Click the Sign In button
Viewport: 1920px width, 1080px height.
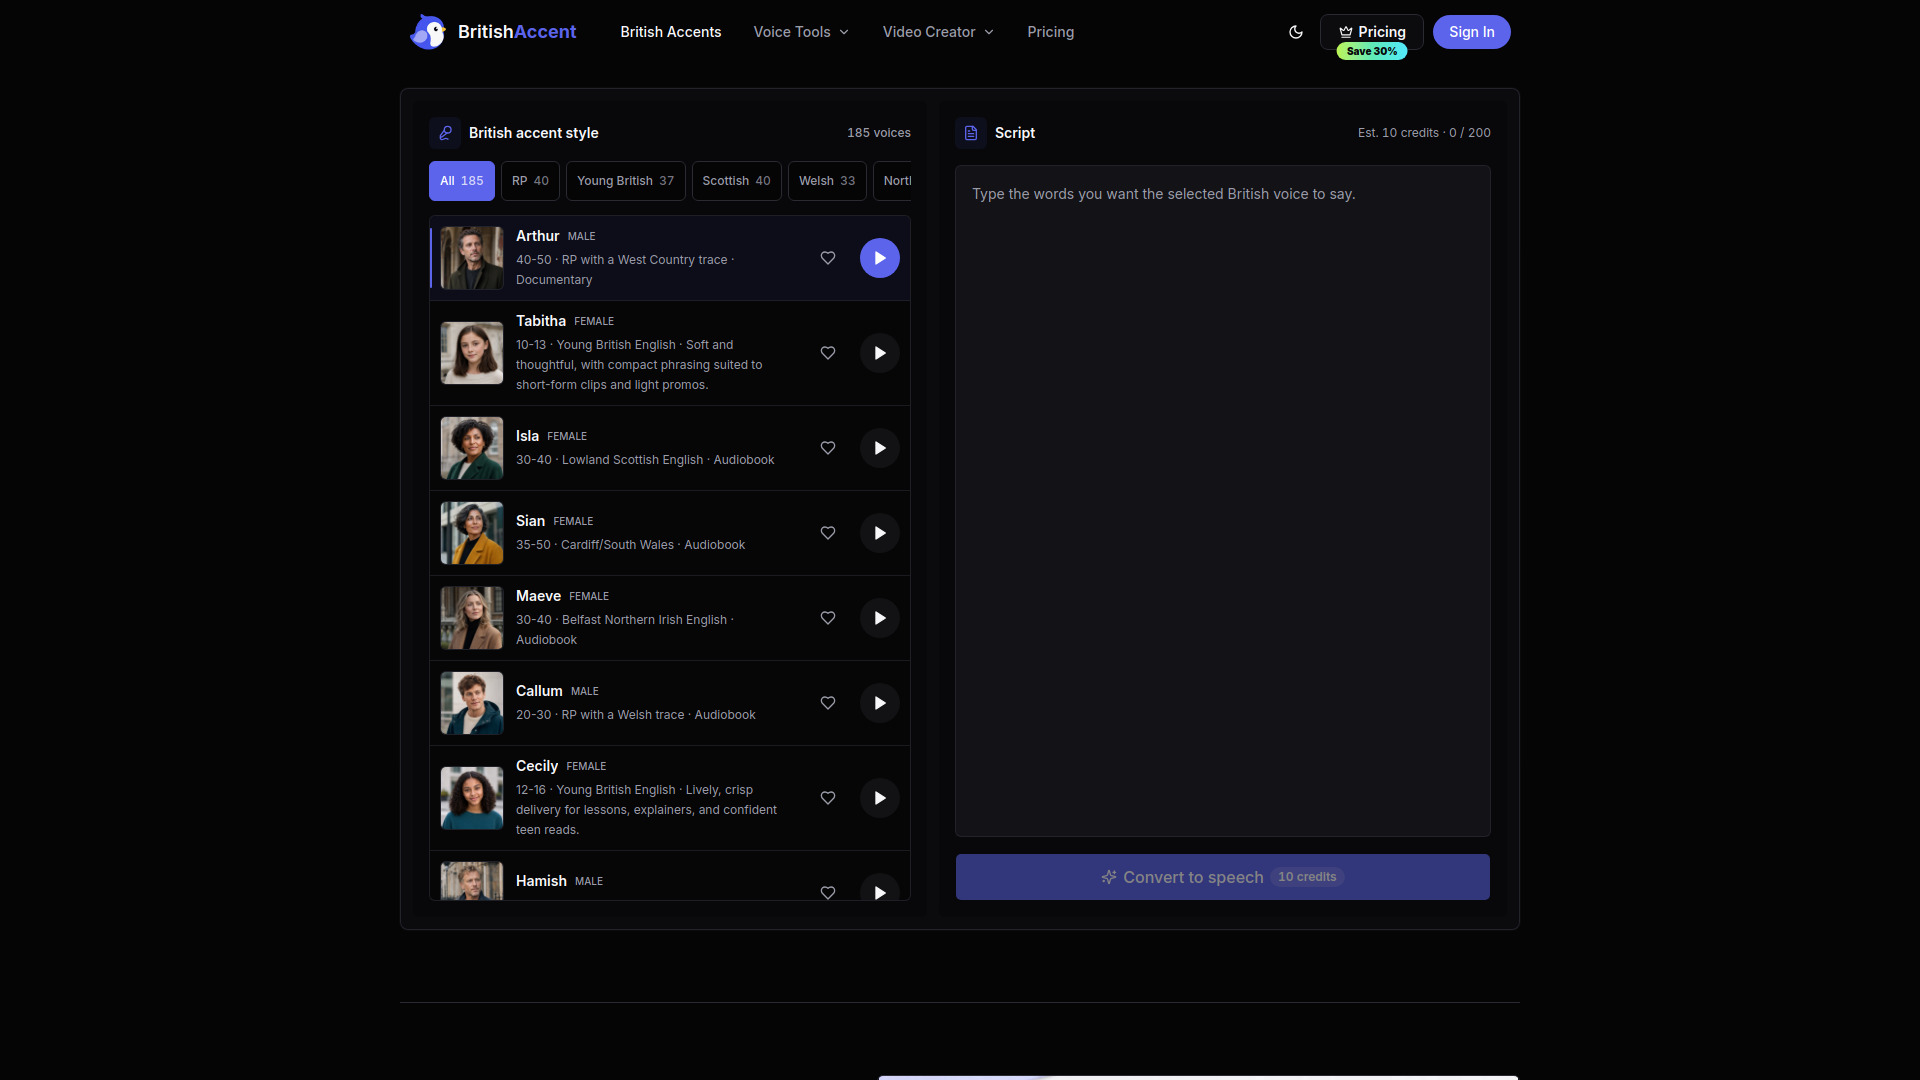(x=1472, y=32)
